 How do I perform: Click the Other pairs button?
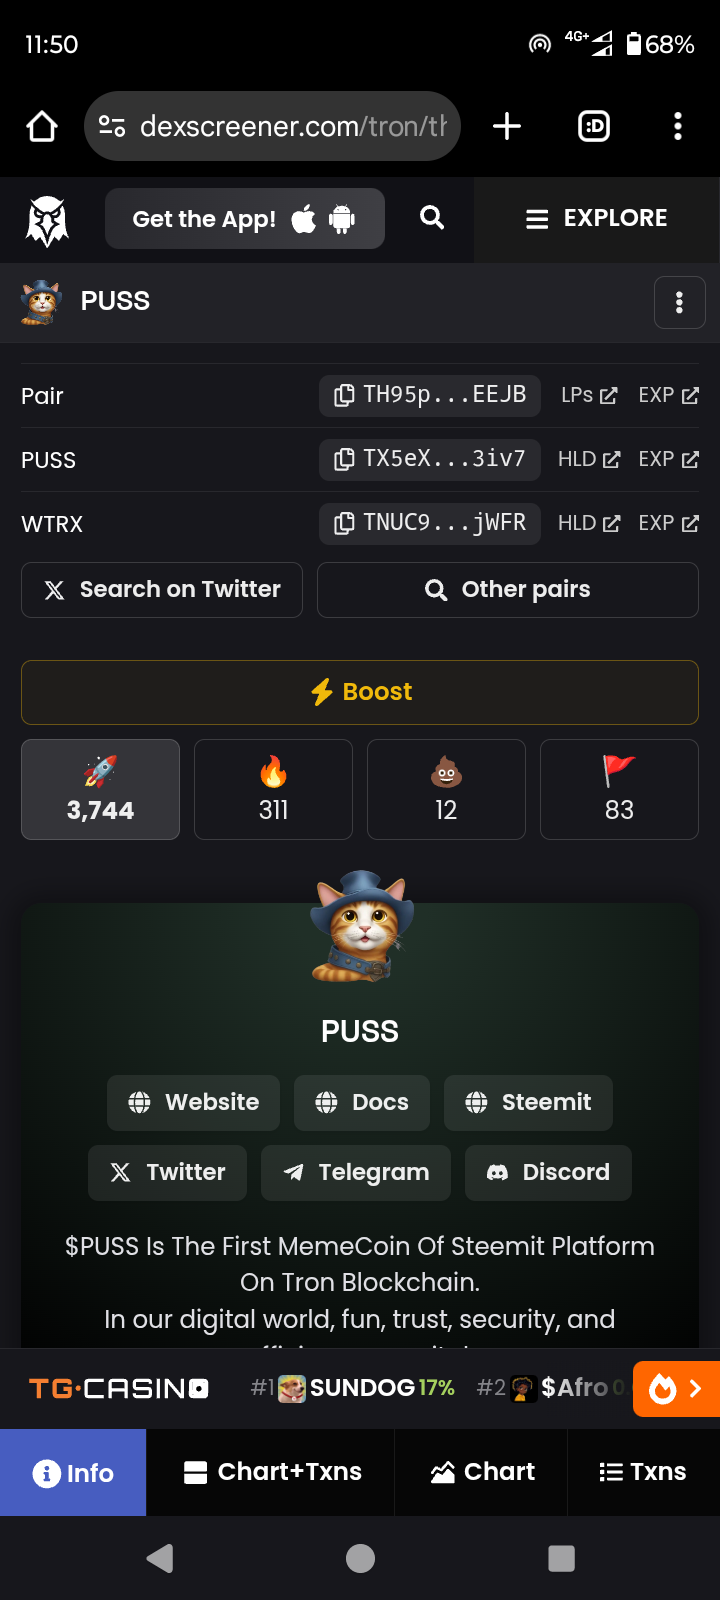pyautogui.click(x=508, y=590)
